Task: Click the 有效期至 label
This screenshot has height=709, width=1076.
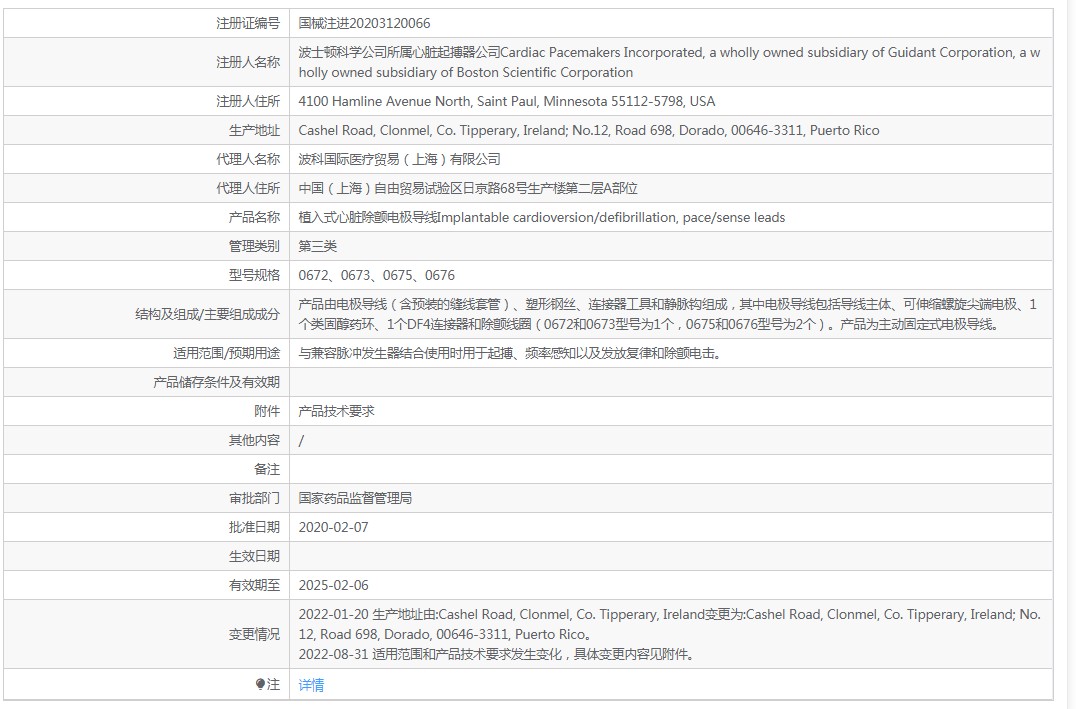Action: (x=254, y=585)
